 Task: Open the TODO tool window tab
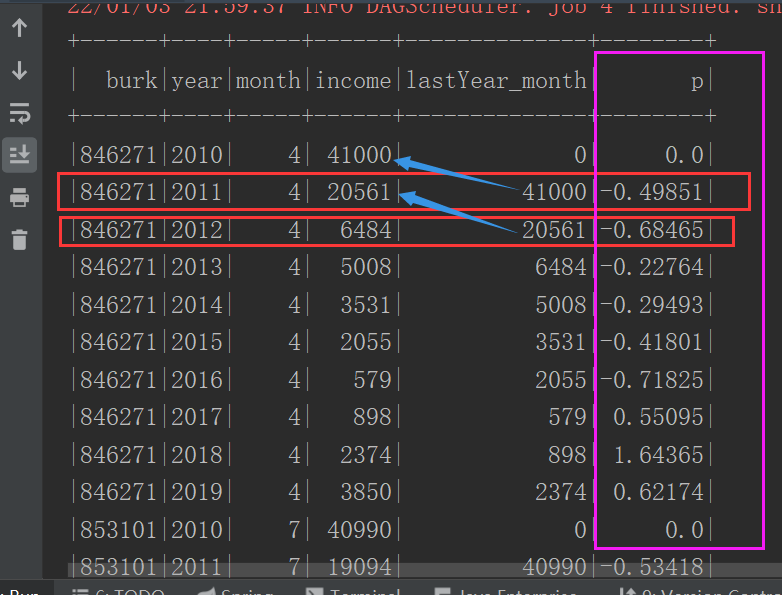click(119, 592)
